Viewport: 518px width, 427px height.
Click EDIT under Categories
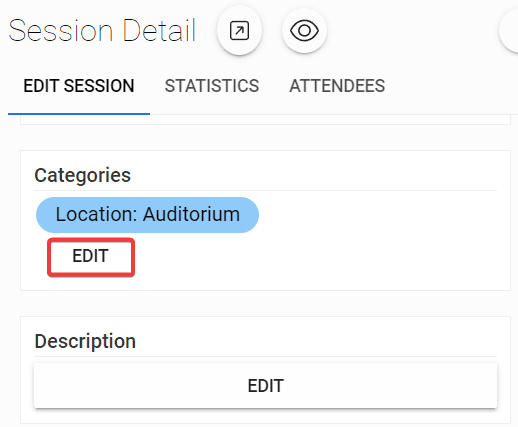(91, 257)
